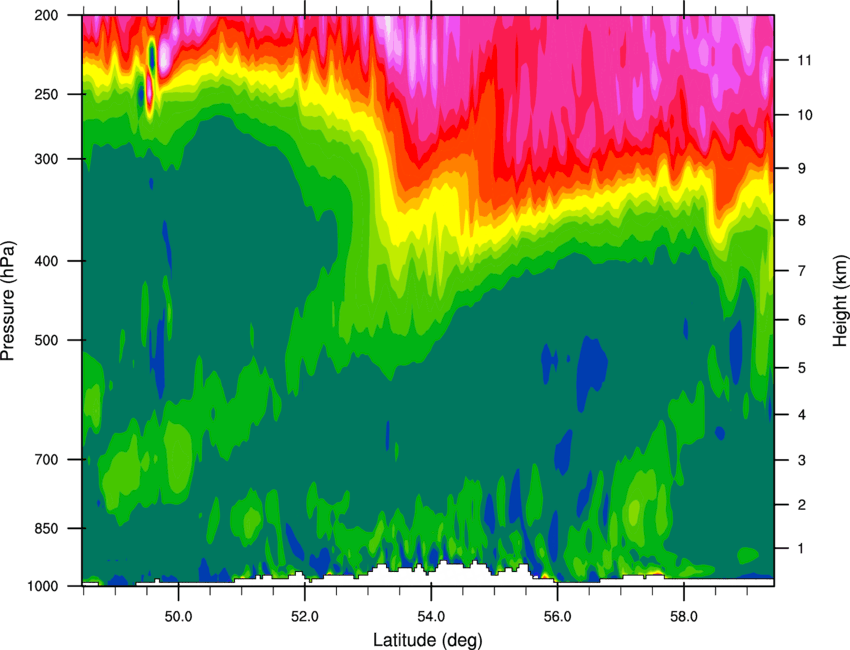Pick the 7 km height label
The height and width of the screenshot is (650, 850).
(802, 271)
